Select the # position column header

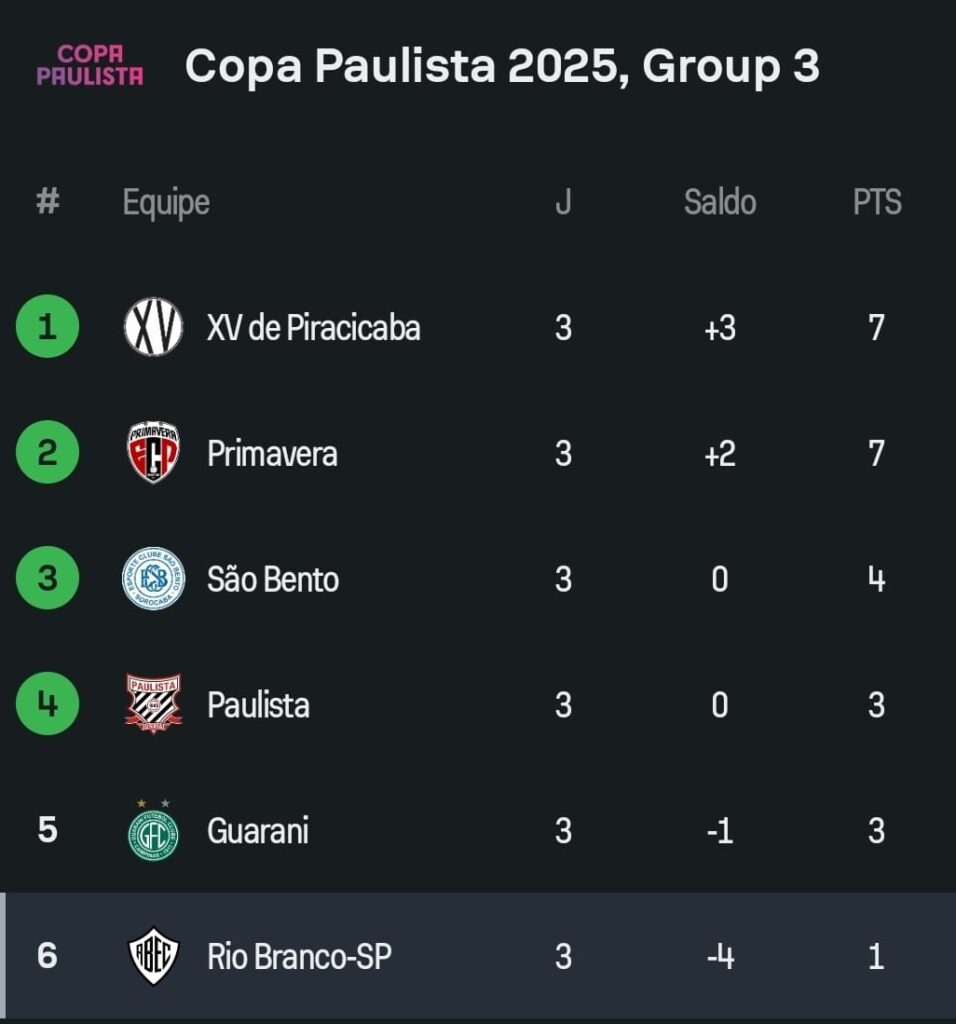point(48,200)
